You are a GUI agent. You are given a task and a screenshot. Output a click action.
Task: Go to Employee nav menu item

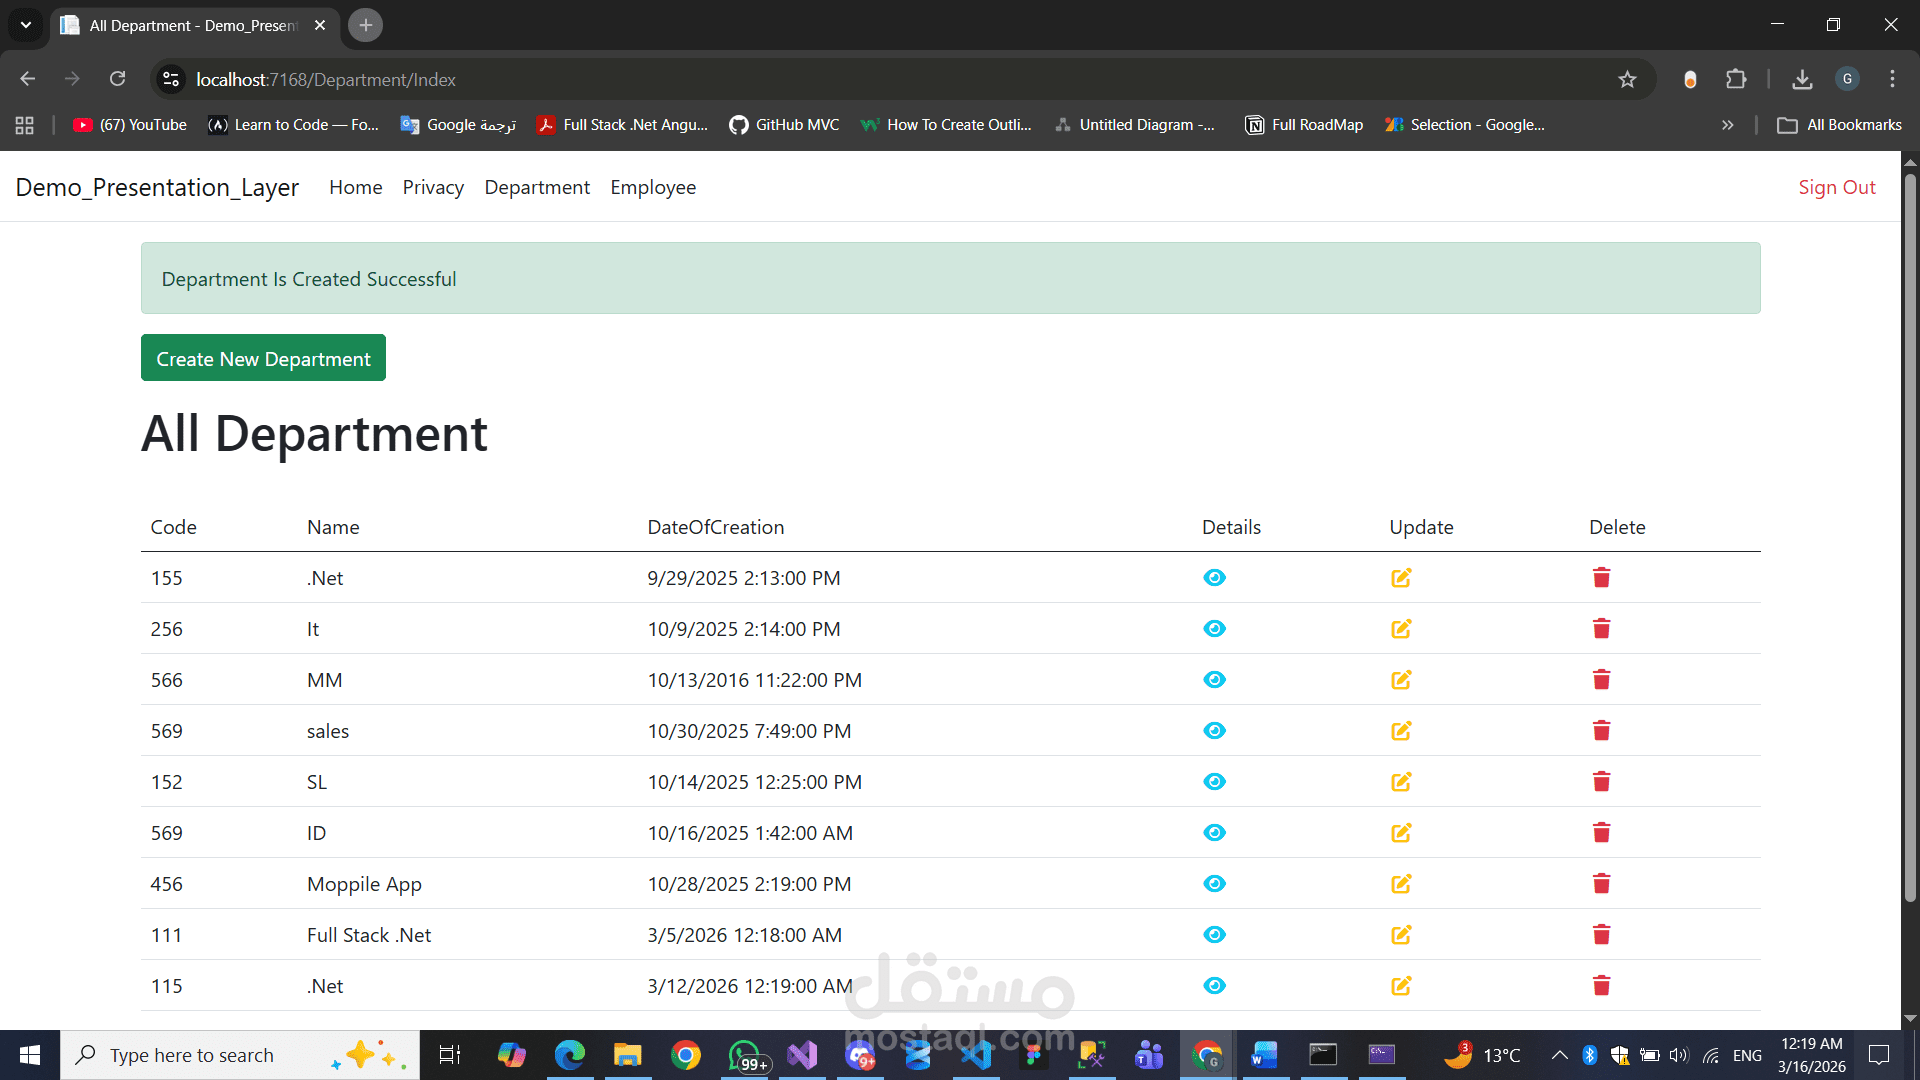pyautogui.click(x=653, y=188)
